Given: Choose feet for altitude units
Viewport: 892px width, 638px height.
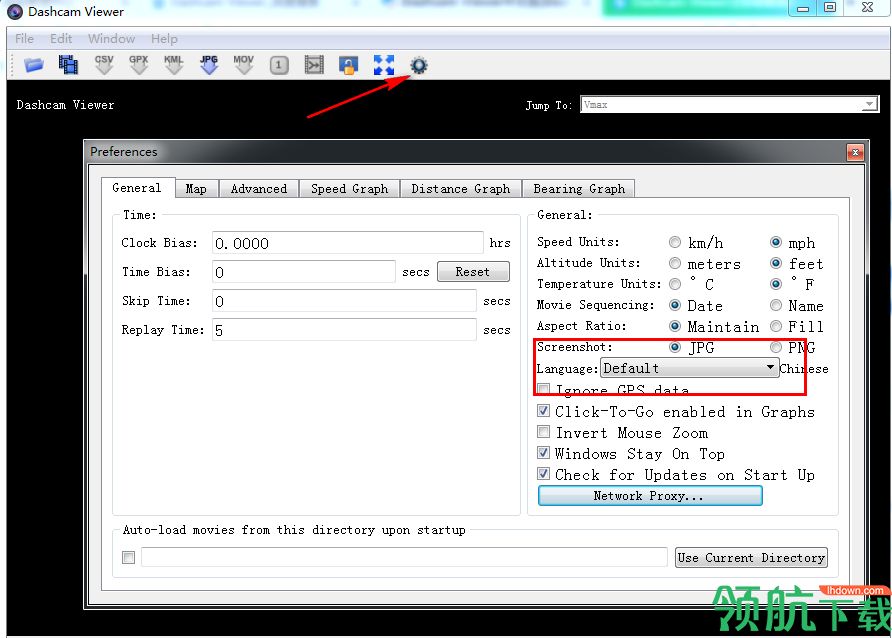Looking at the screenshot, I should point(775,263).
